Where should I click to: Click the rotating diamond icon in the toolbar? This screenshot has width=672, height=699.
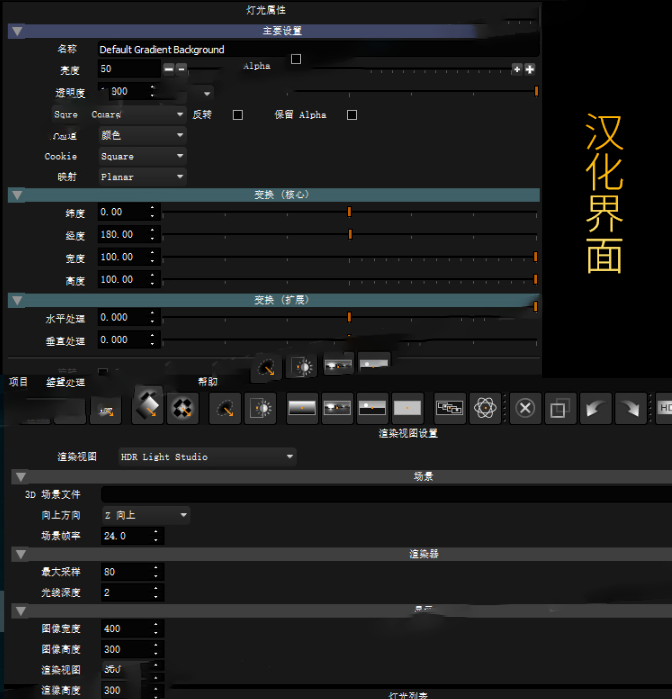148,406
